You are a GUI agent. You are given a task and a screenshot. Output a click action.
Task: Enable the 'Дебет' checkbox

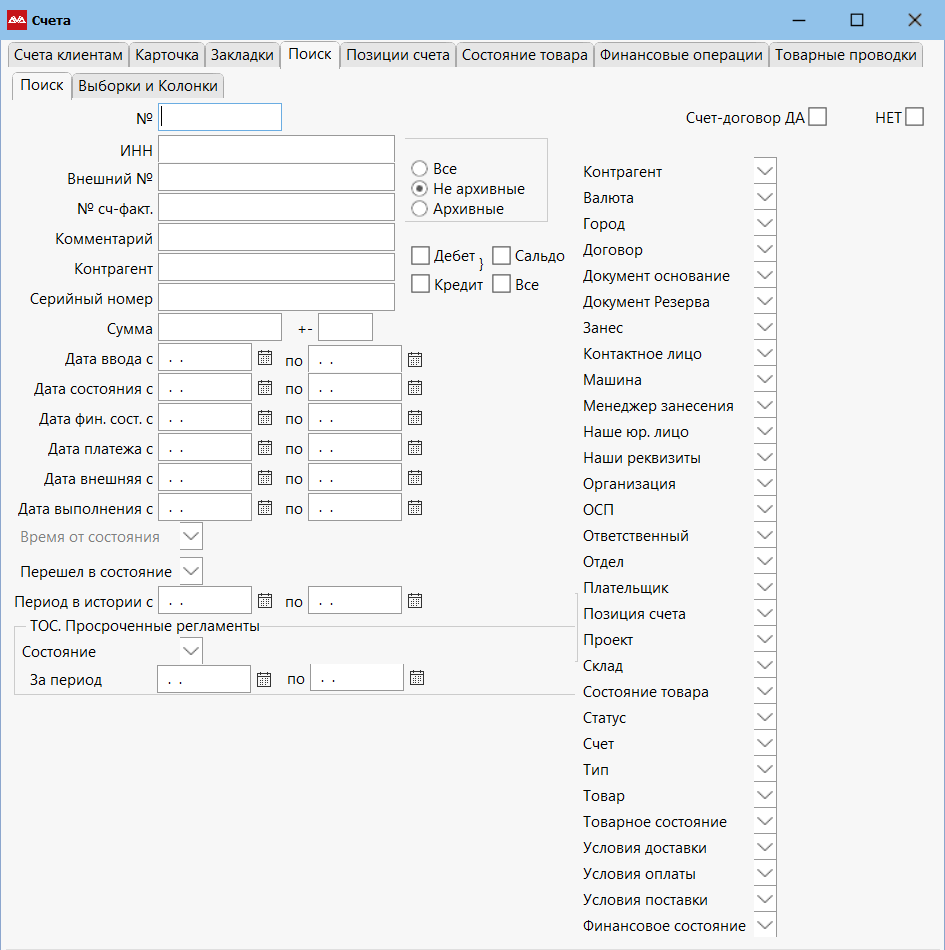coord(421,256)
